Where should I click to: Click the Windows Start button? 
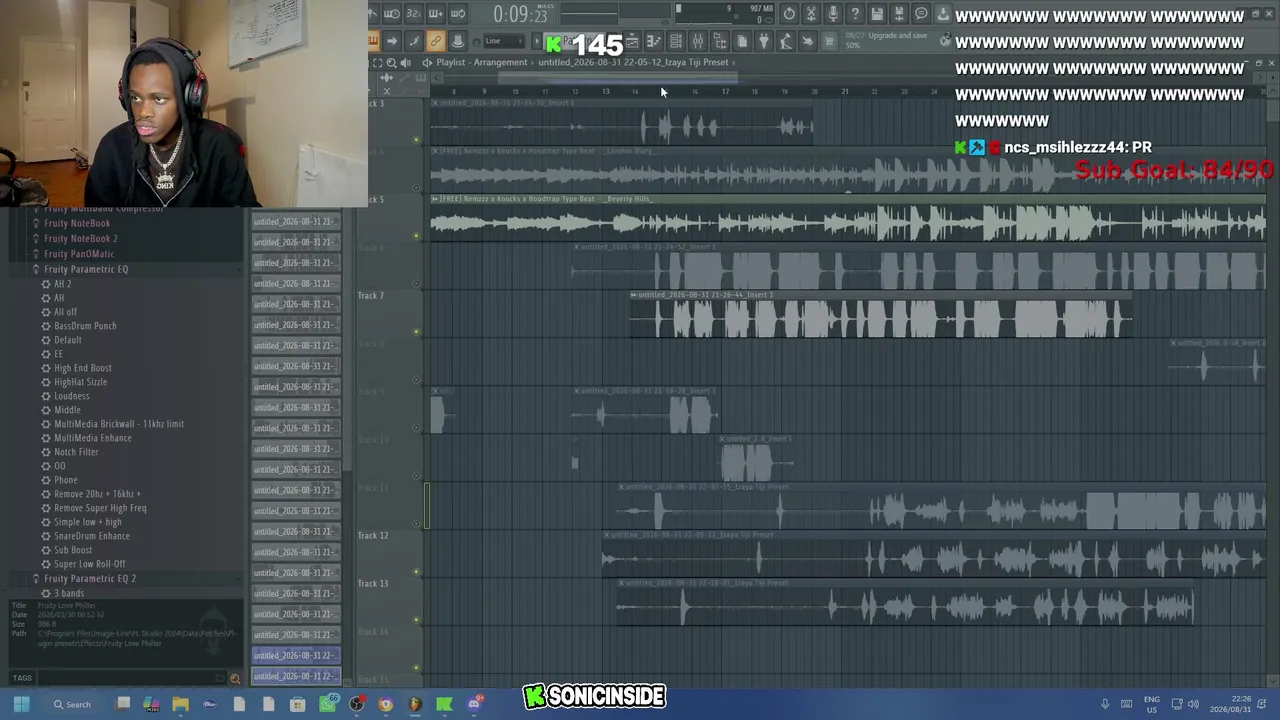tap(21, 704)
